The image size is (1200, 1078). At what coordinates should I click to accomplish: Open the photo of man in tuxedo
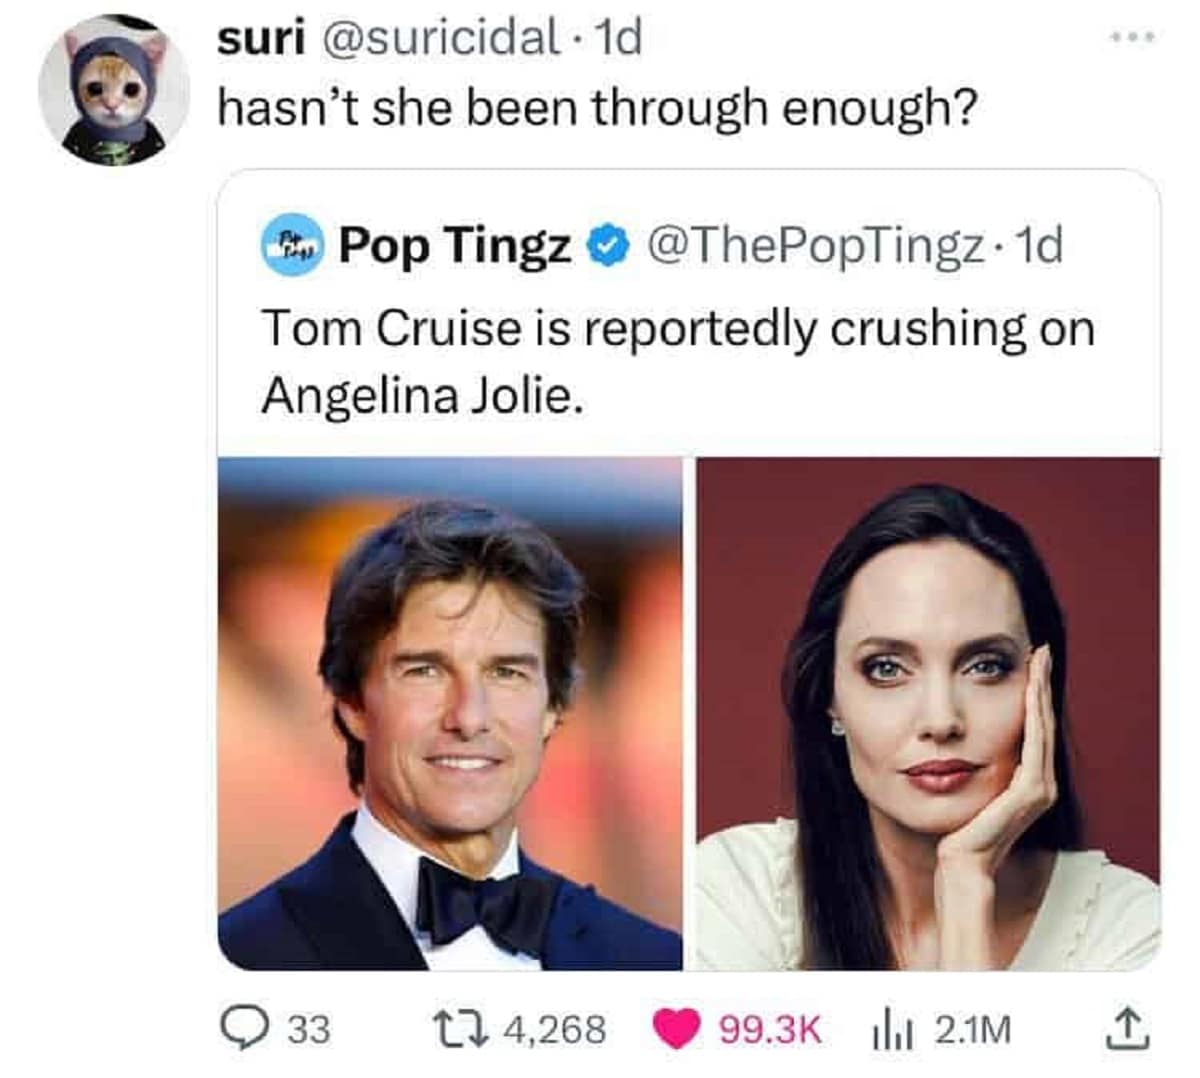point(450,713)
